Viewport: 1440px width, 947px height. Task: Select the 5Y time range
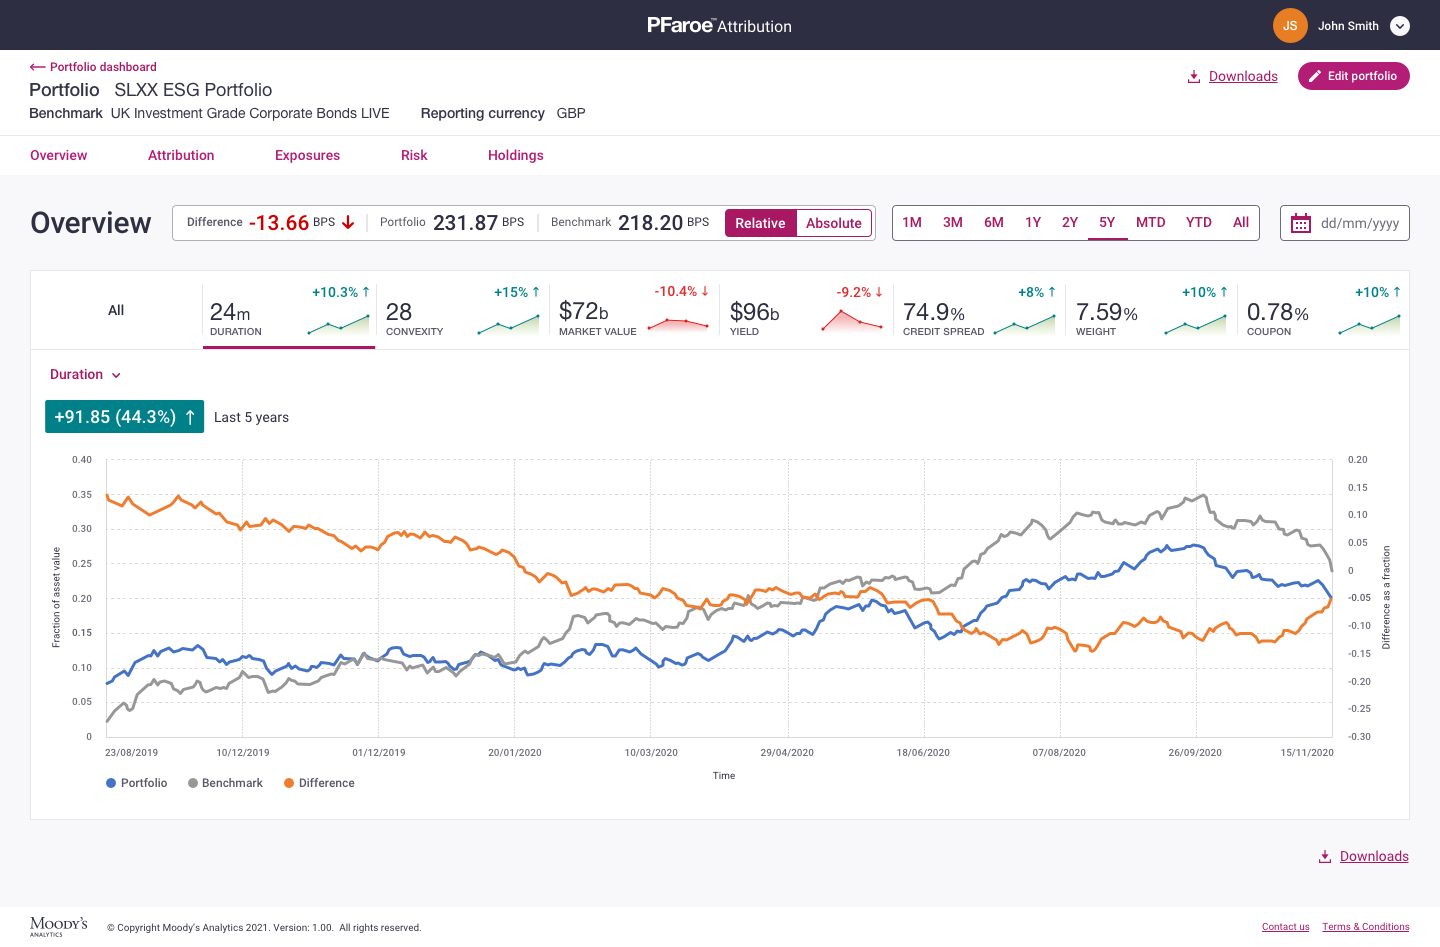click(1107, 222)
